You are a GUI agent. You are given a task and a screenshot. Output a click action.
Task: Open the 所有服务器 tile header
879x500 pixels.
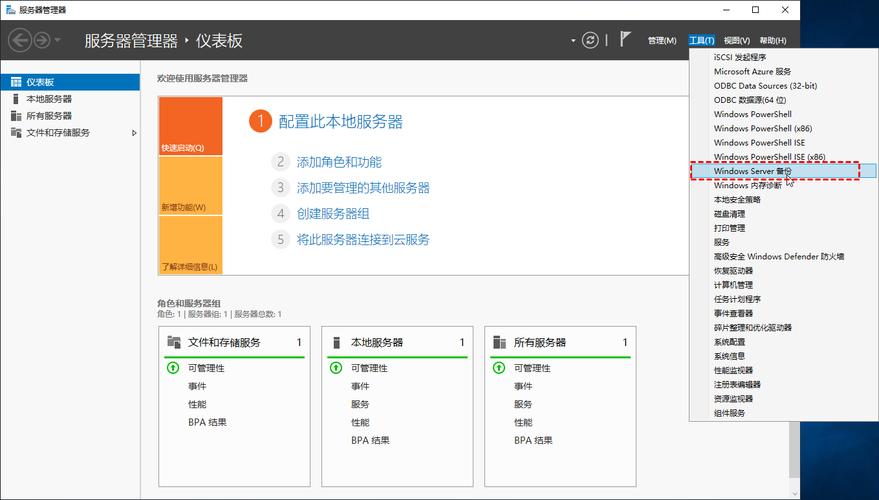[561, 342]
